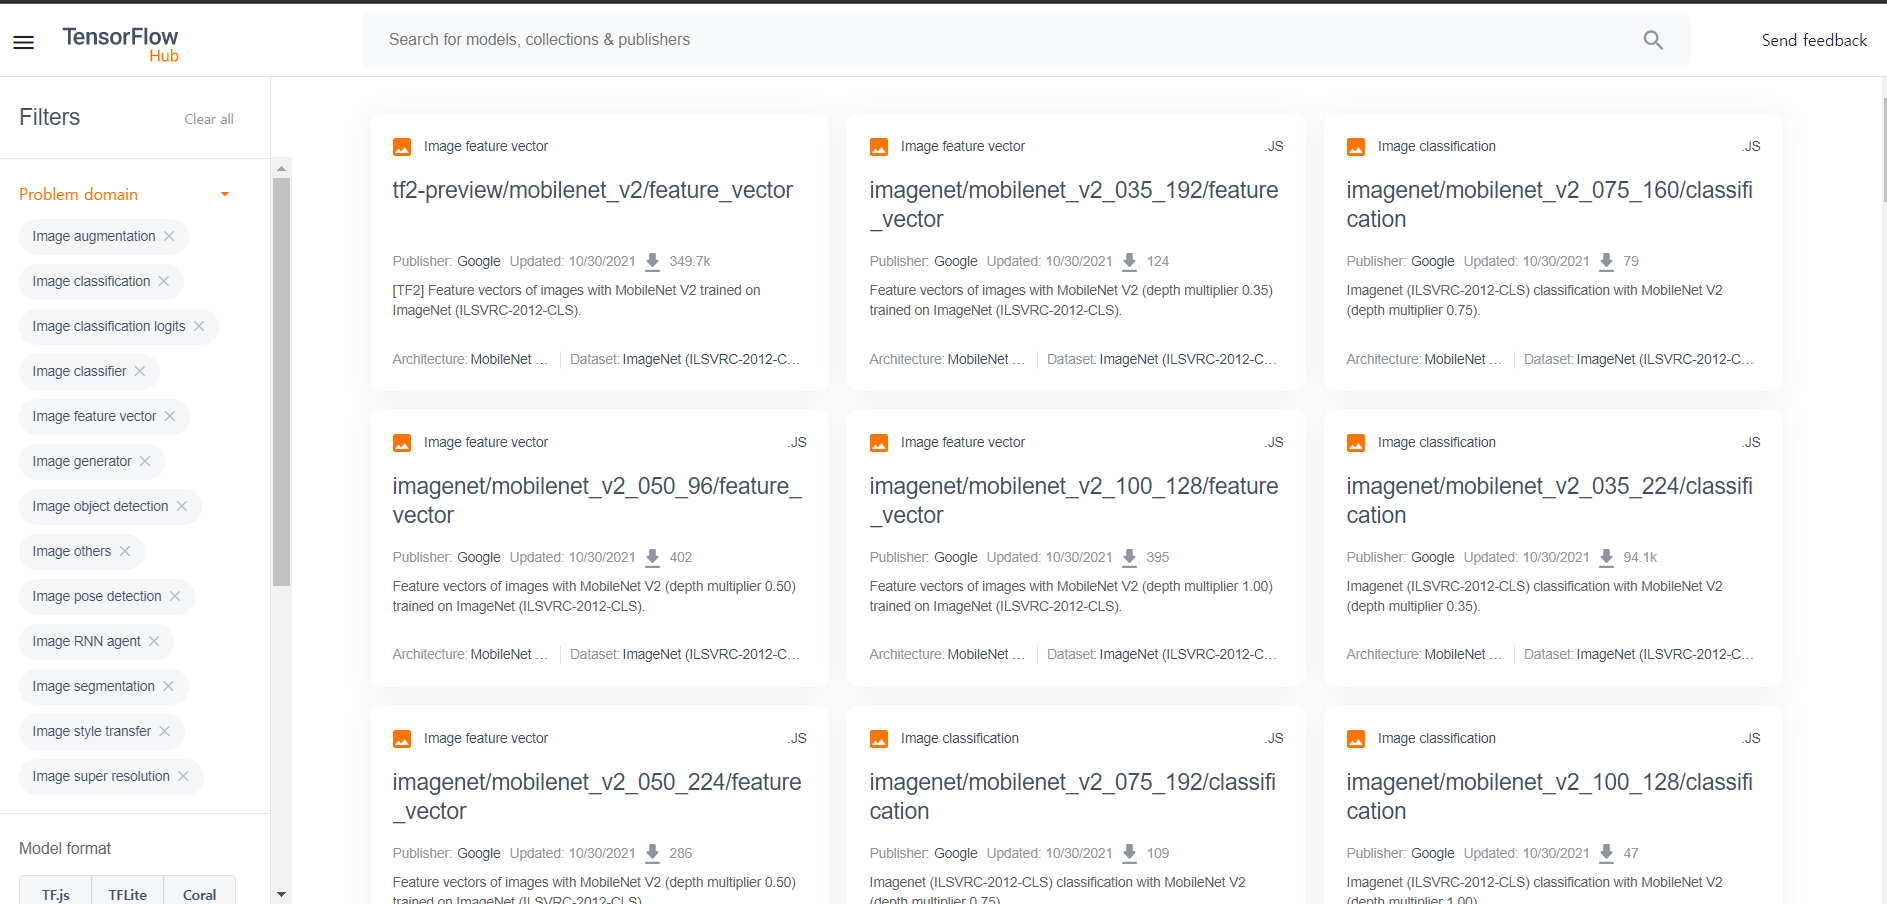
Task: Click the TensorFlow Hub logo
Action: [120, 44]
